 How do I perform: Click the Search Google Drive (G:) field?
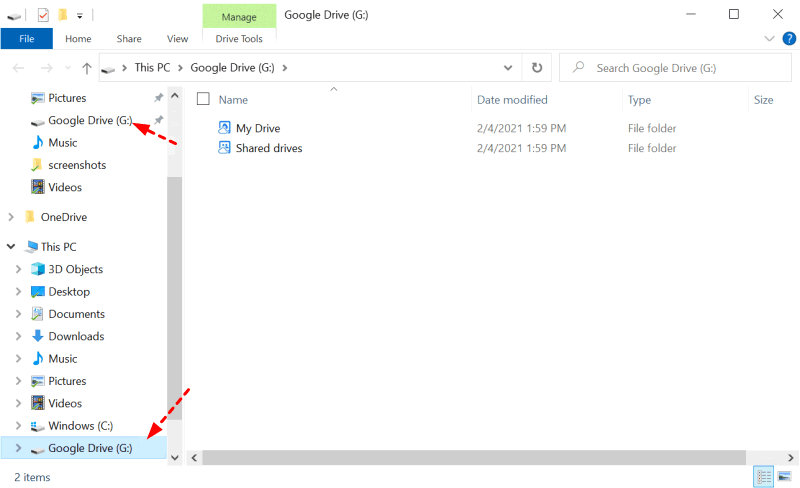675,68
